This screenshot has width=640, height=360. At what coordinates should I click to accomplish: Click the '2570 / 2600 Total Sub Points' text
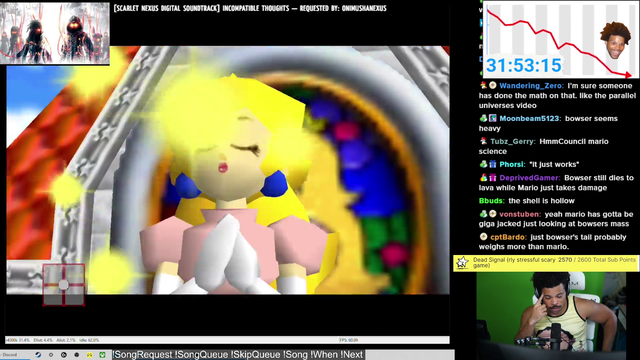[597, 260]
